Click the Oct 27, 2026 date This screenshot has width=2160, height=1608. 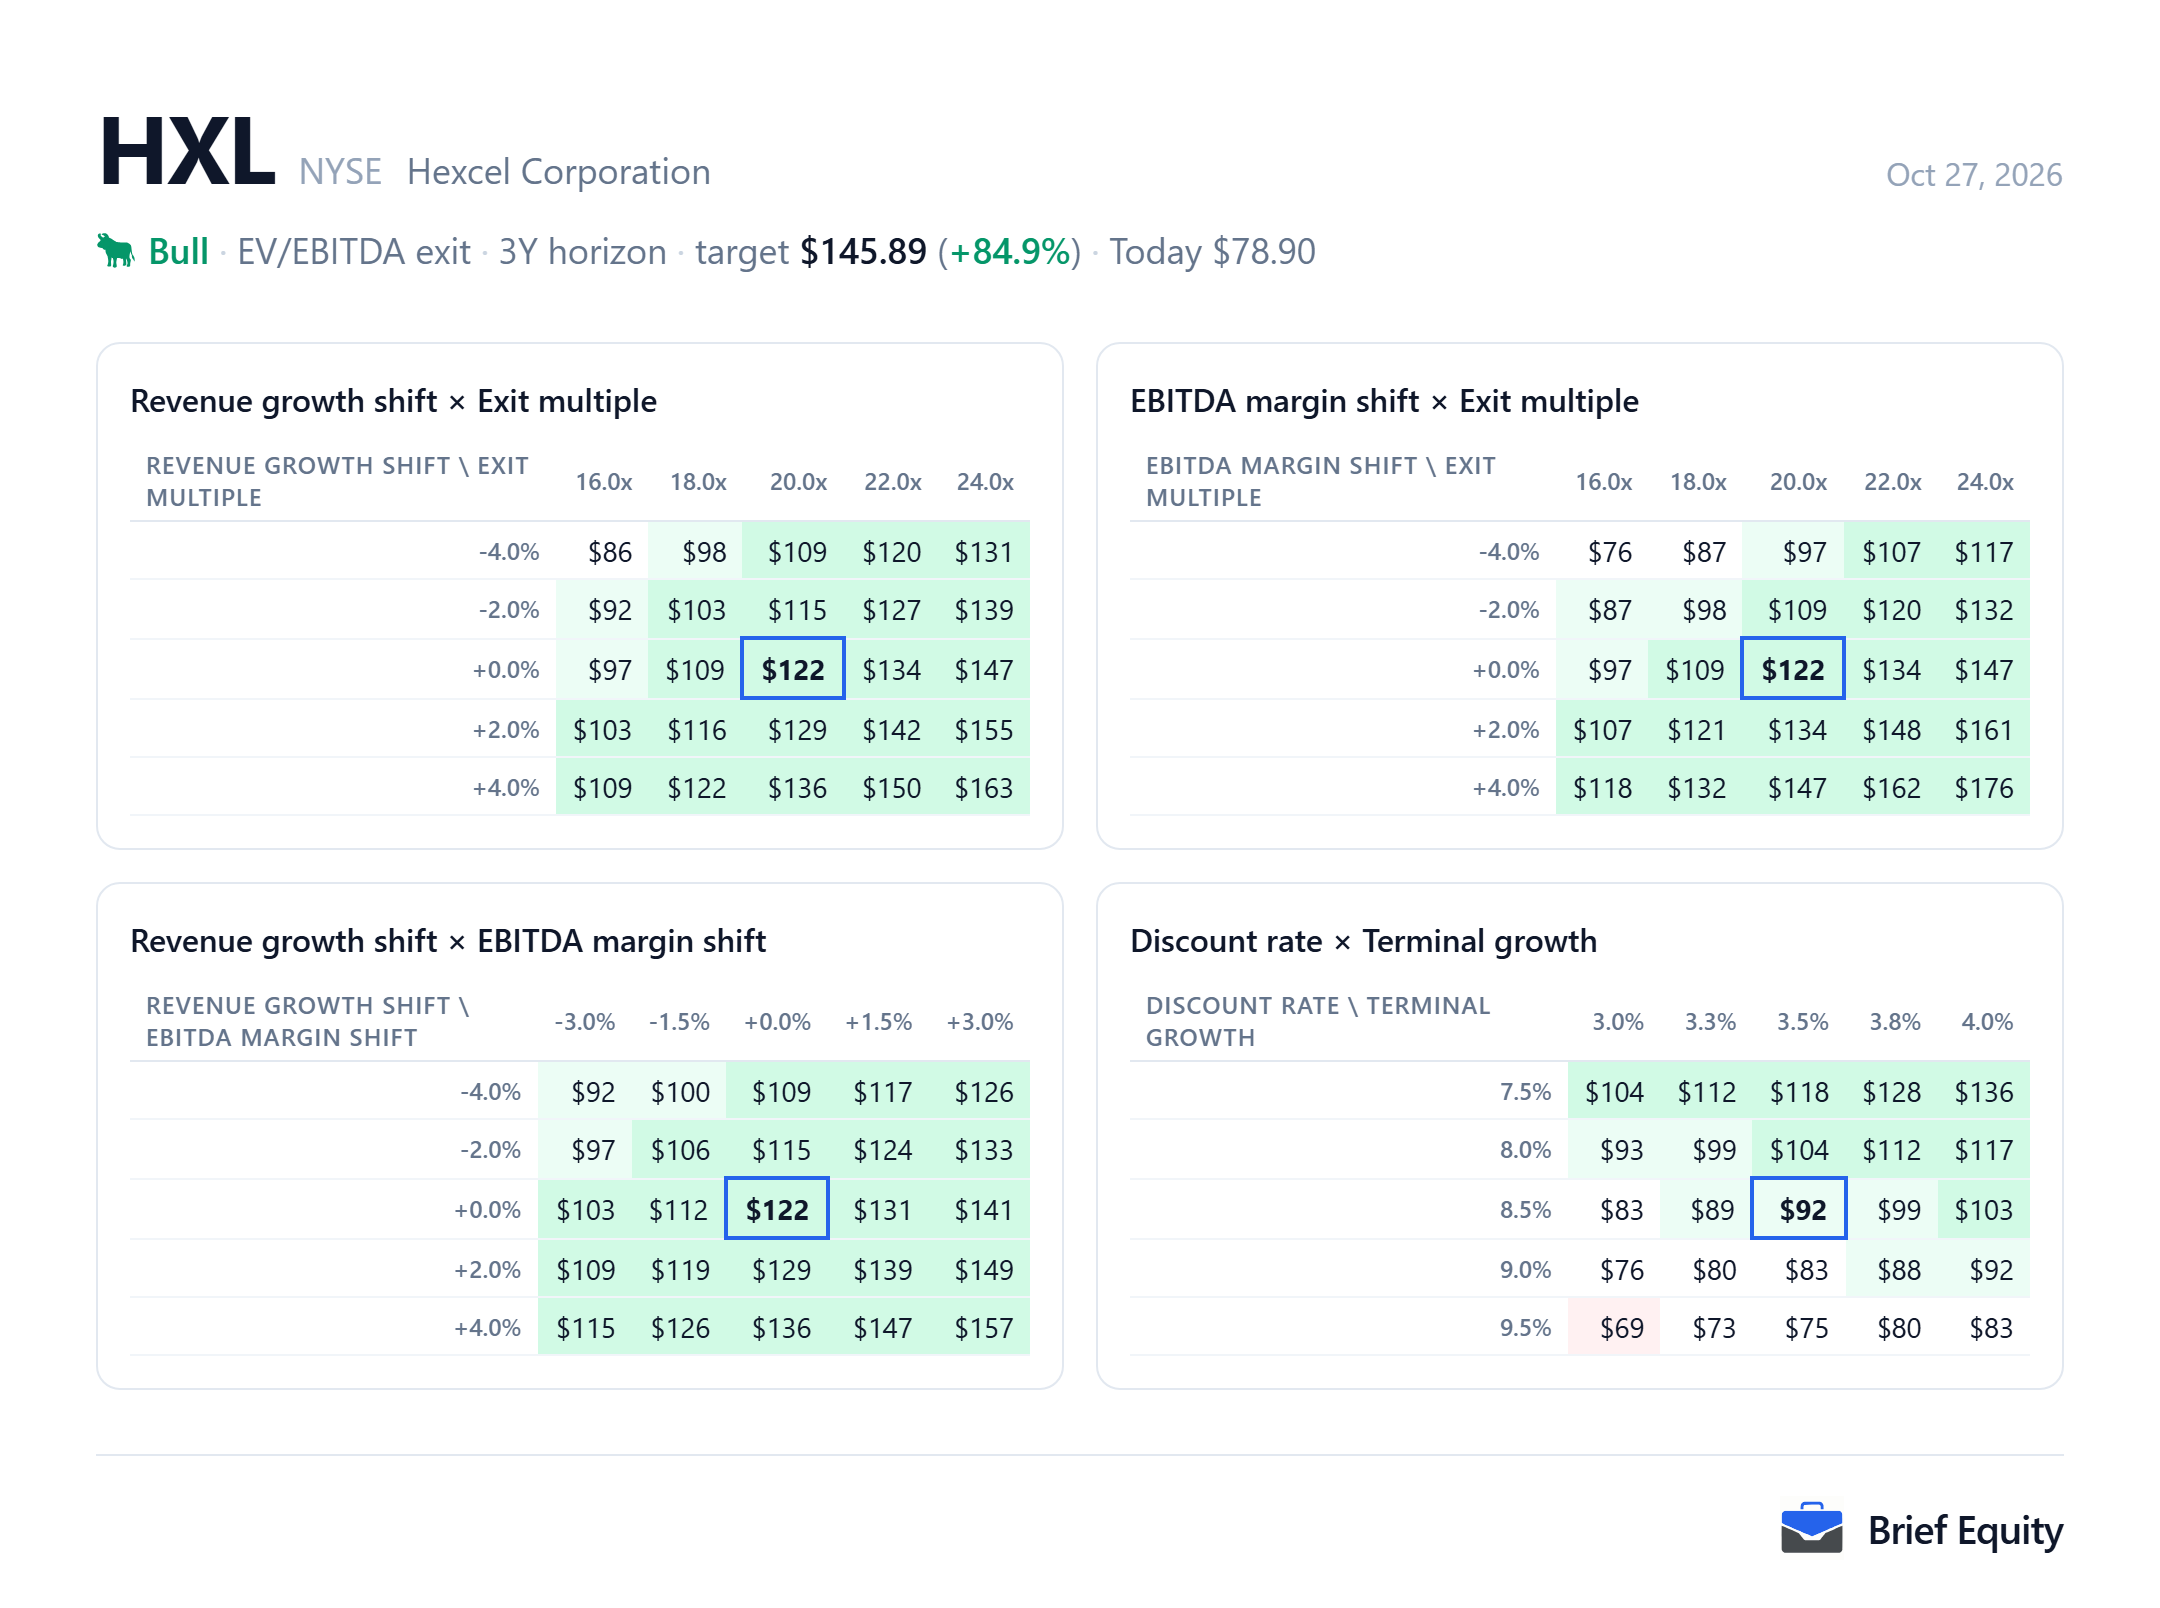(x=1973, y=175)
